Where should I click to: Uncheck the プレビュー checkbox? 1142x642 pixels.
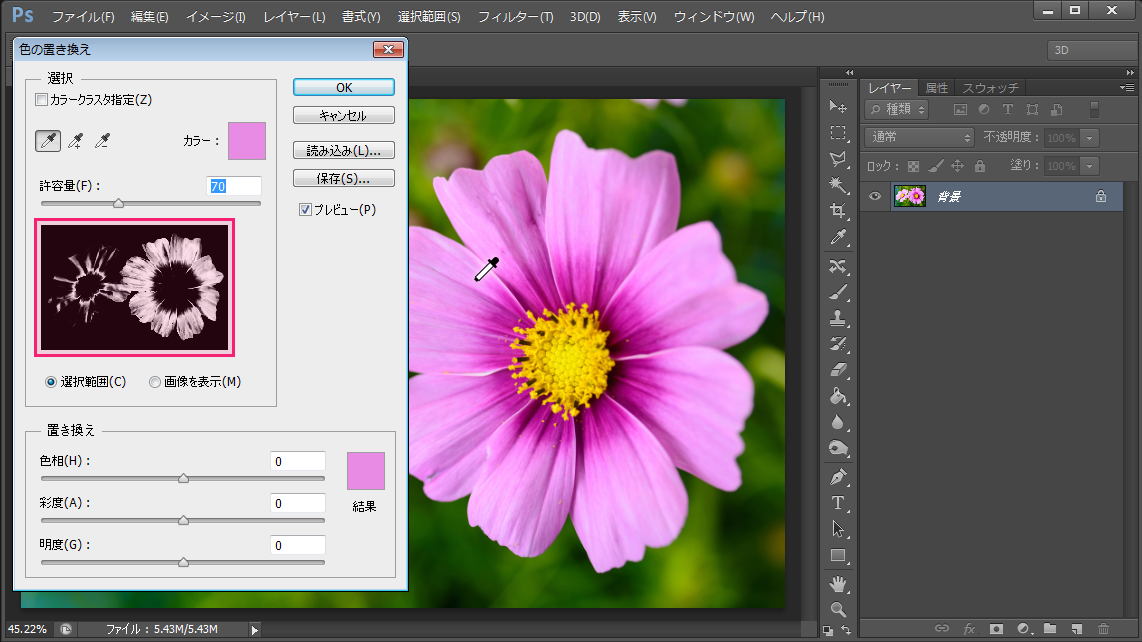306,210
